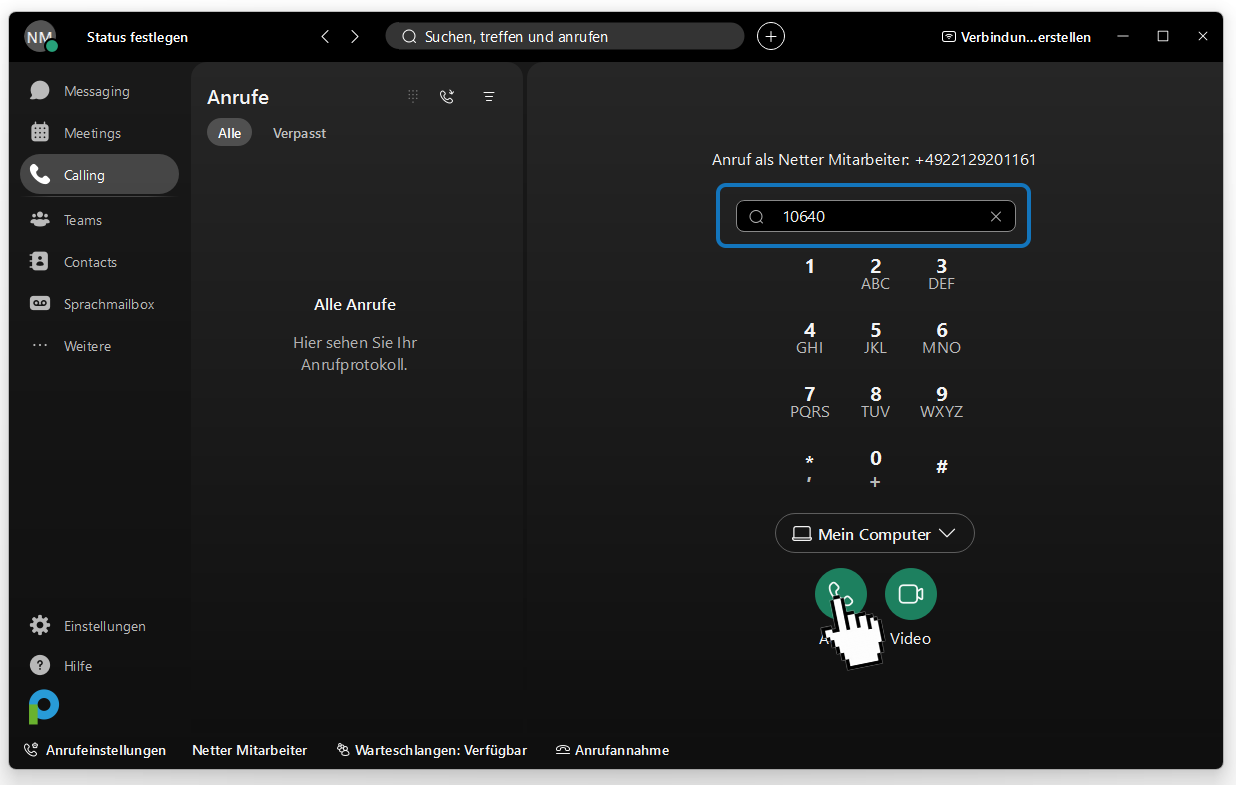The height and width of the screenshot is (785, 1236).
Task: Dial key 4 GHI
Action: tap(810, 338)
